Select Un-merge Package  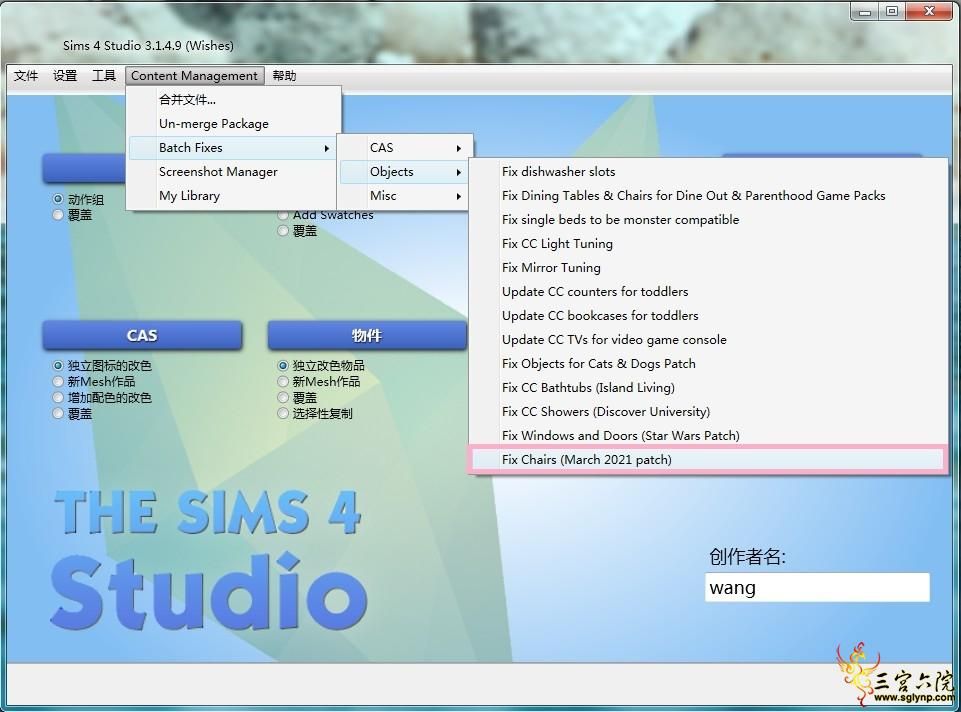[x=233, y=124]
